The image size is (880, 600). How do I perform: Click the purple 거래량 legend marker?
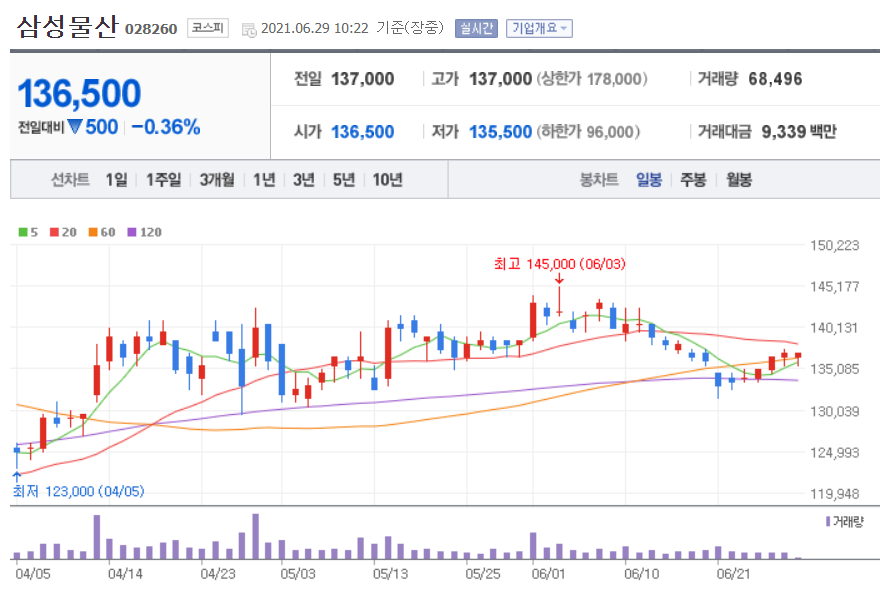point(828,521)
